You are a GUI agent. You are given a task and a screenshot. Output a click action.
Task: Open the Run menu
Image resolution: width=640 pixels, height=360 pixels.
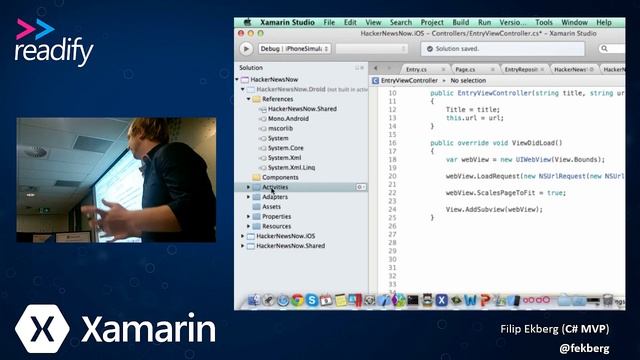click(x=484, y=22)
